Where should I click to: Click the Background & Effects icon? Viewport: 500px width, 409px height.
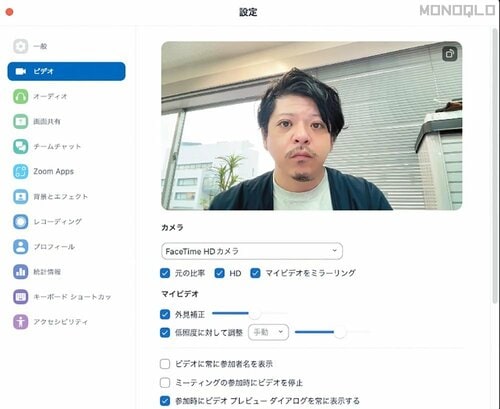21,196
